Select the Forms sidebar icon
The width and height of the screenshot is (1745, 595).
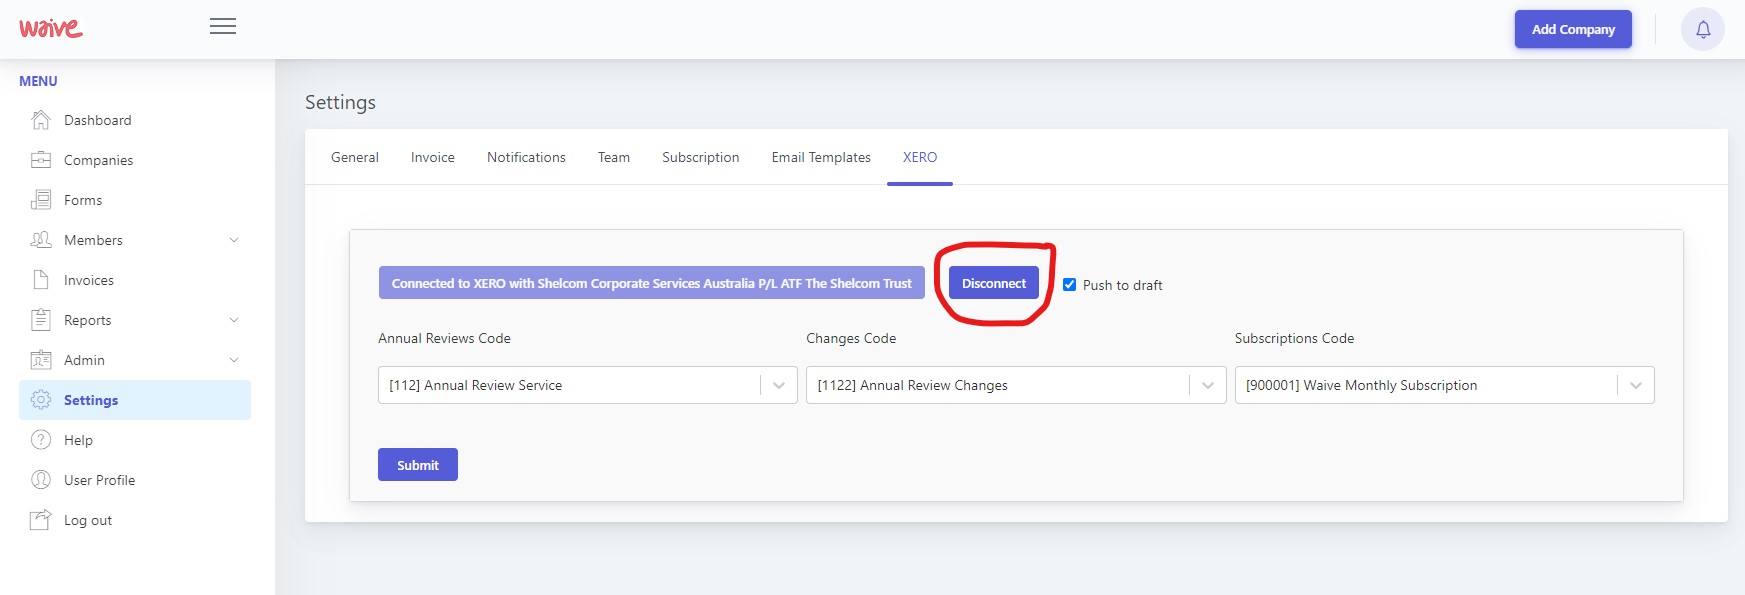tap(41, 200)
